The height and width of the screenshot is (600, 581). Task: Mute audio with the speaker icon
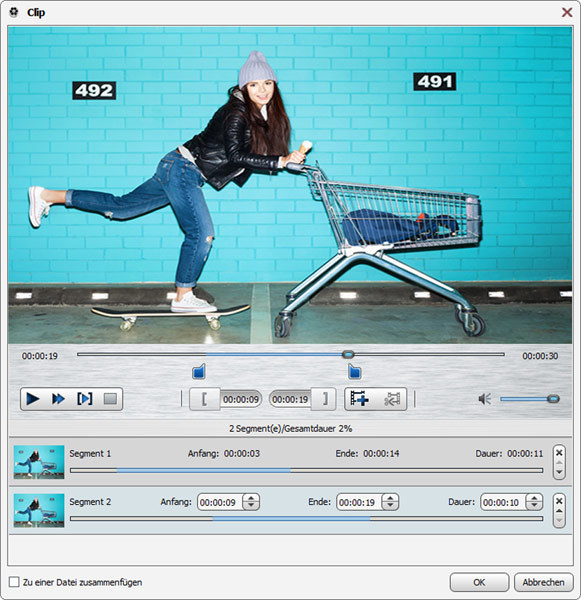485,399
